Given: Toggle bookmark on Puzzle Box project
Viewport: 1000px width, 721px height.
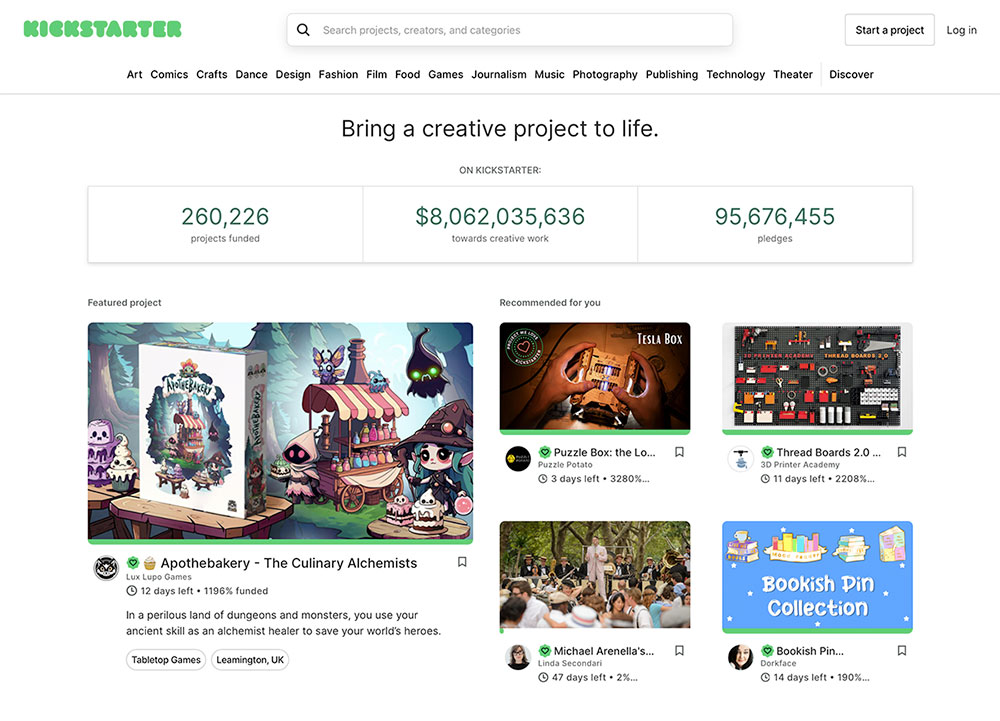Looking at the screenshot, I should pos(679,452).
